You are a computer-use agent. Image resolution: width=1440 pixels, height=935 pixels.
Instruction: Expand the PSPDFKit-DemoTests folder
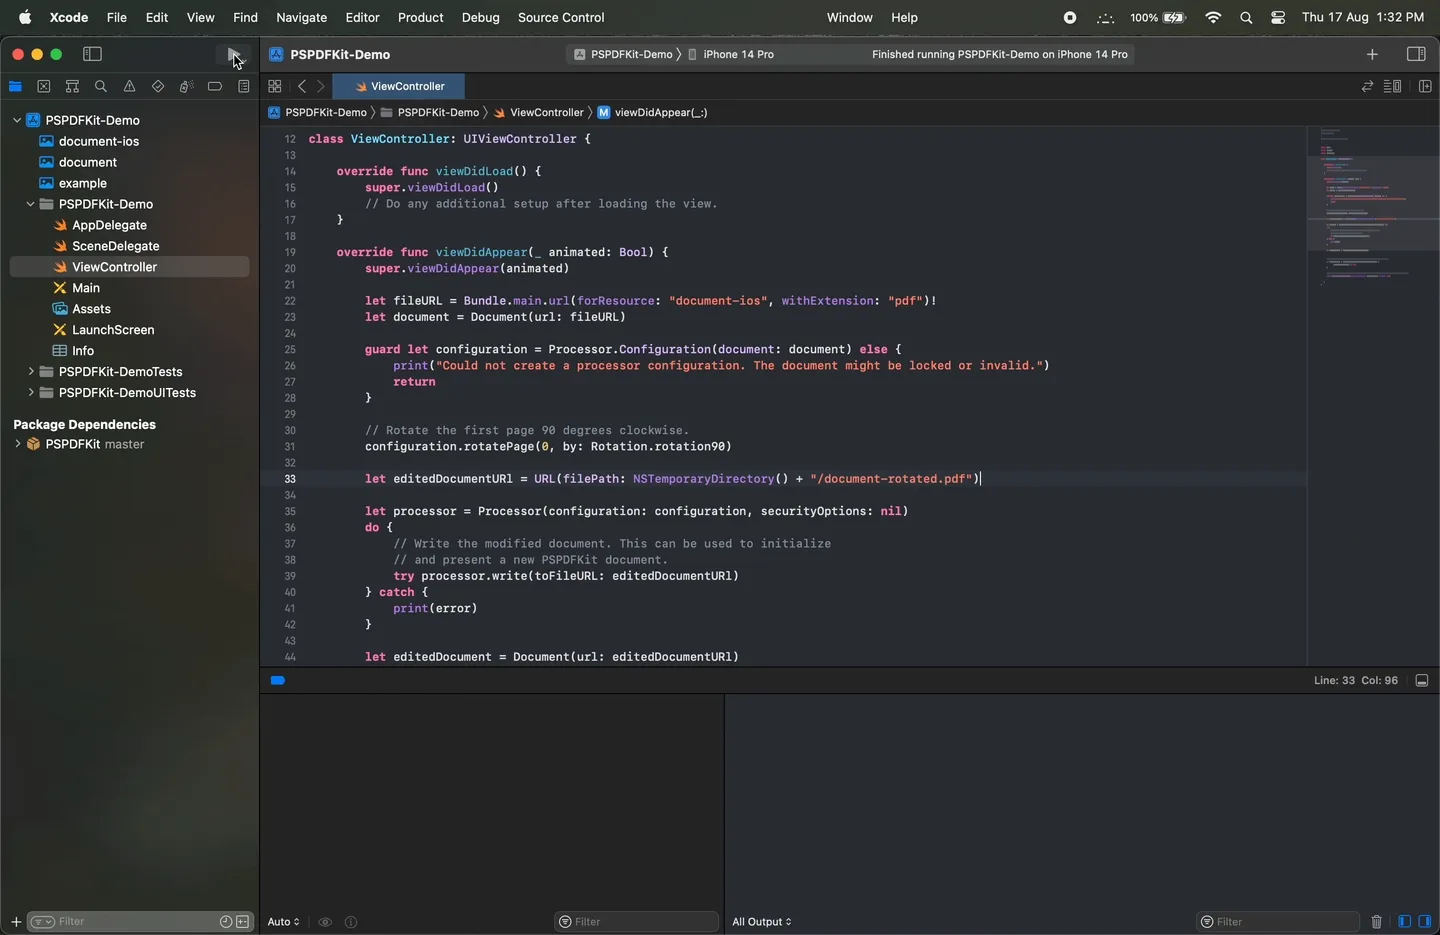[x=30, y=371]
